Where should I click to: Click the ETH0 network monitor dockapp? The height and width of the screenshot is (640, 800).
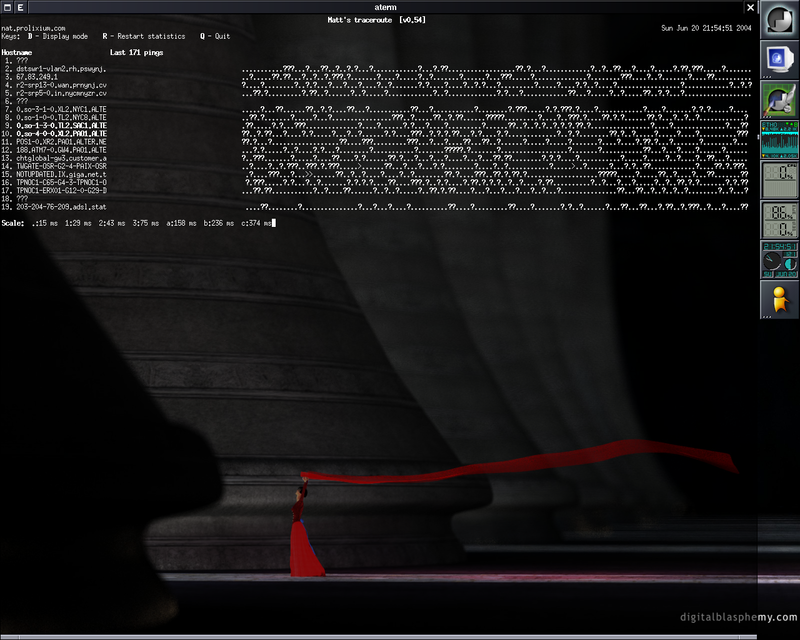click(x=780, y=139)
